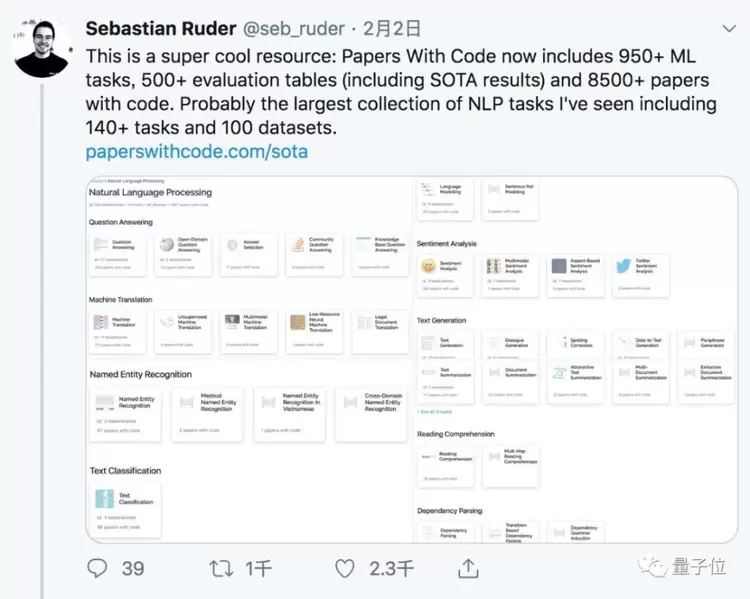Click the Community Question Answering icon
Image resolution: width=750 pixels, height=599 pixels.
(x=297, y=245)
